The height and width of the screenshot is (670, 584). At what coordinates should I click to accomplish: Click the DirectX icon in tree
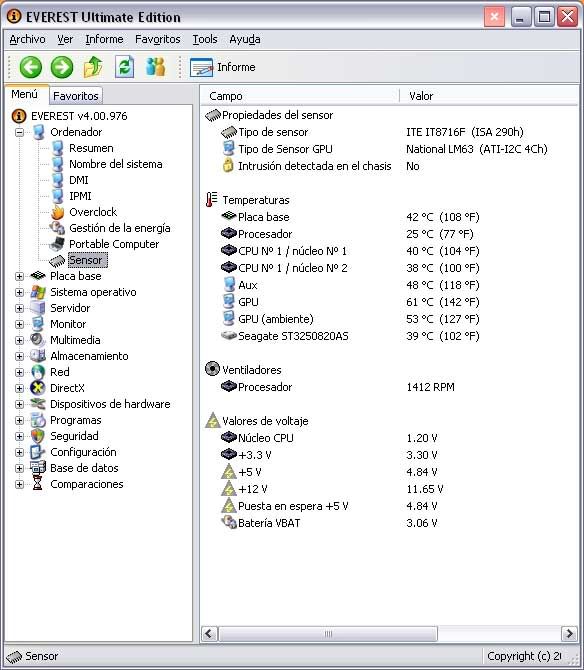coord(38,388)
